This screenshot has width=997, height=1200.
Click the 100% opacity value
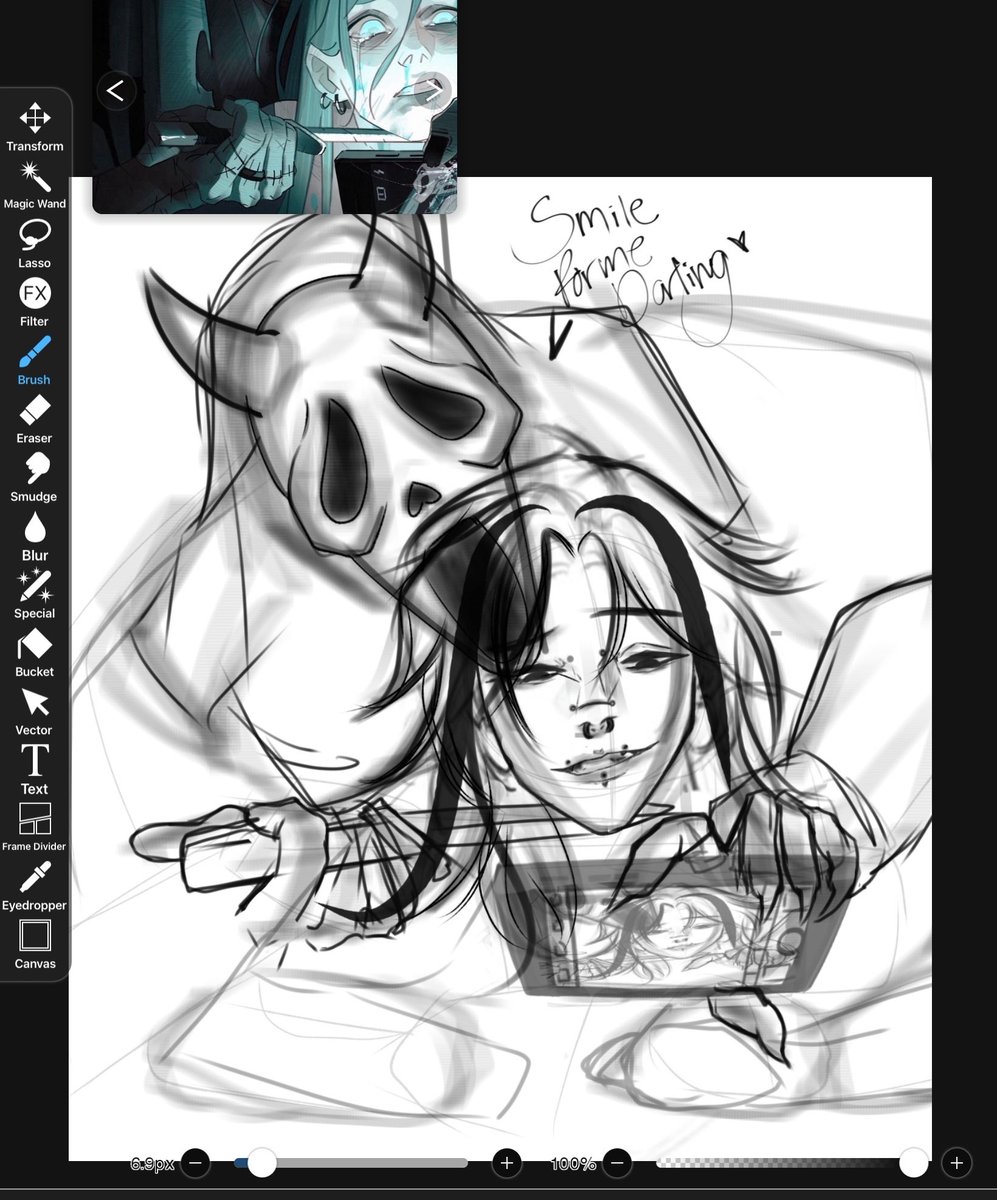(x=574, y=1164)
